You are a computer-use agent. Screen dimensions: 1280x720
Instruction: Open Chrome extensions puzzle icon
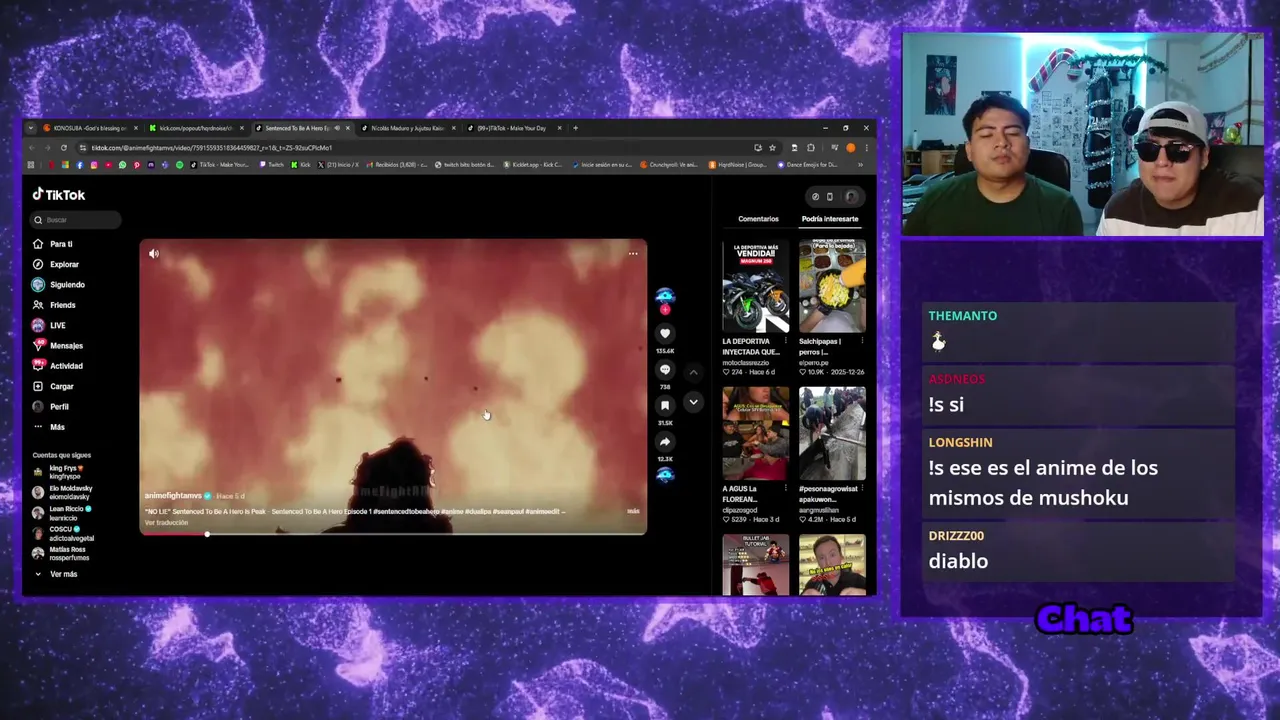[x=810, y=148]
